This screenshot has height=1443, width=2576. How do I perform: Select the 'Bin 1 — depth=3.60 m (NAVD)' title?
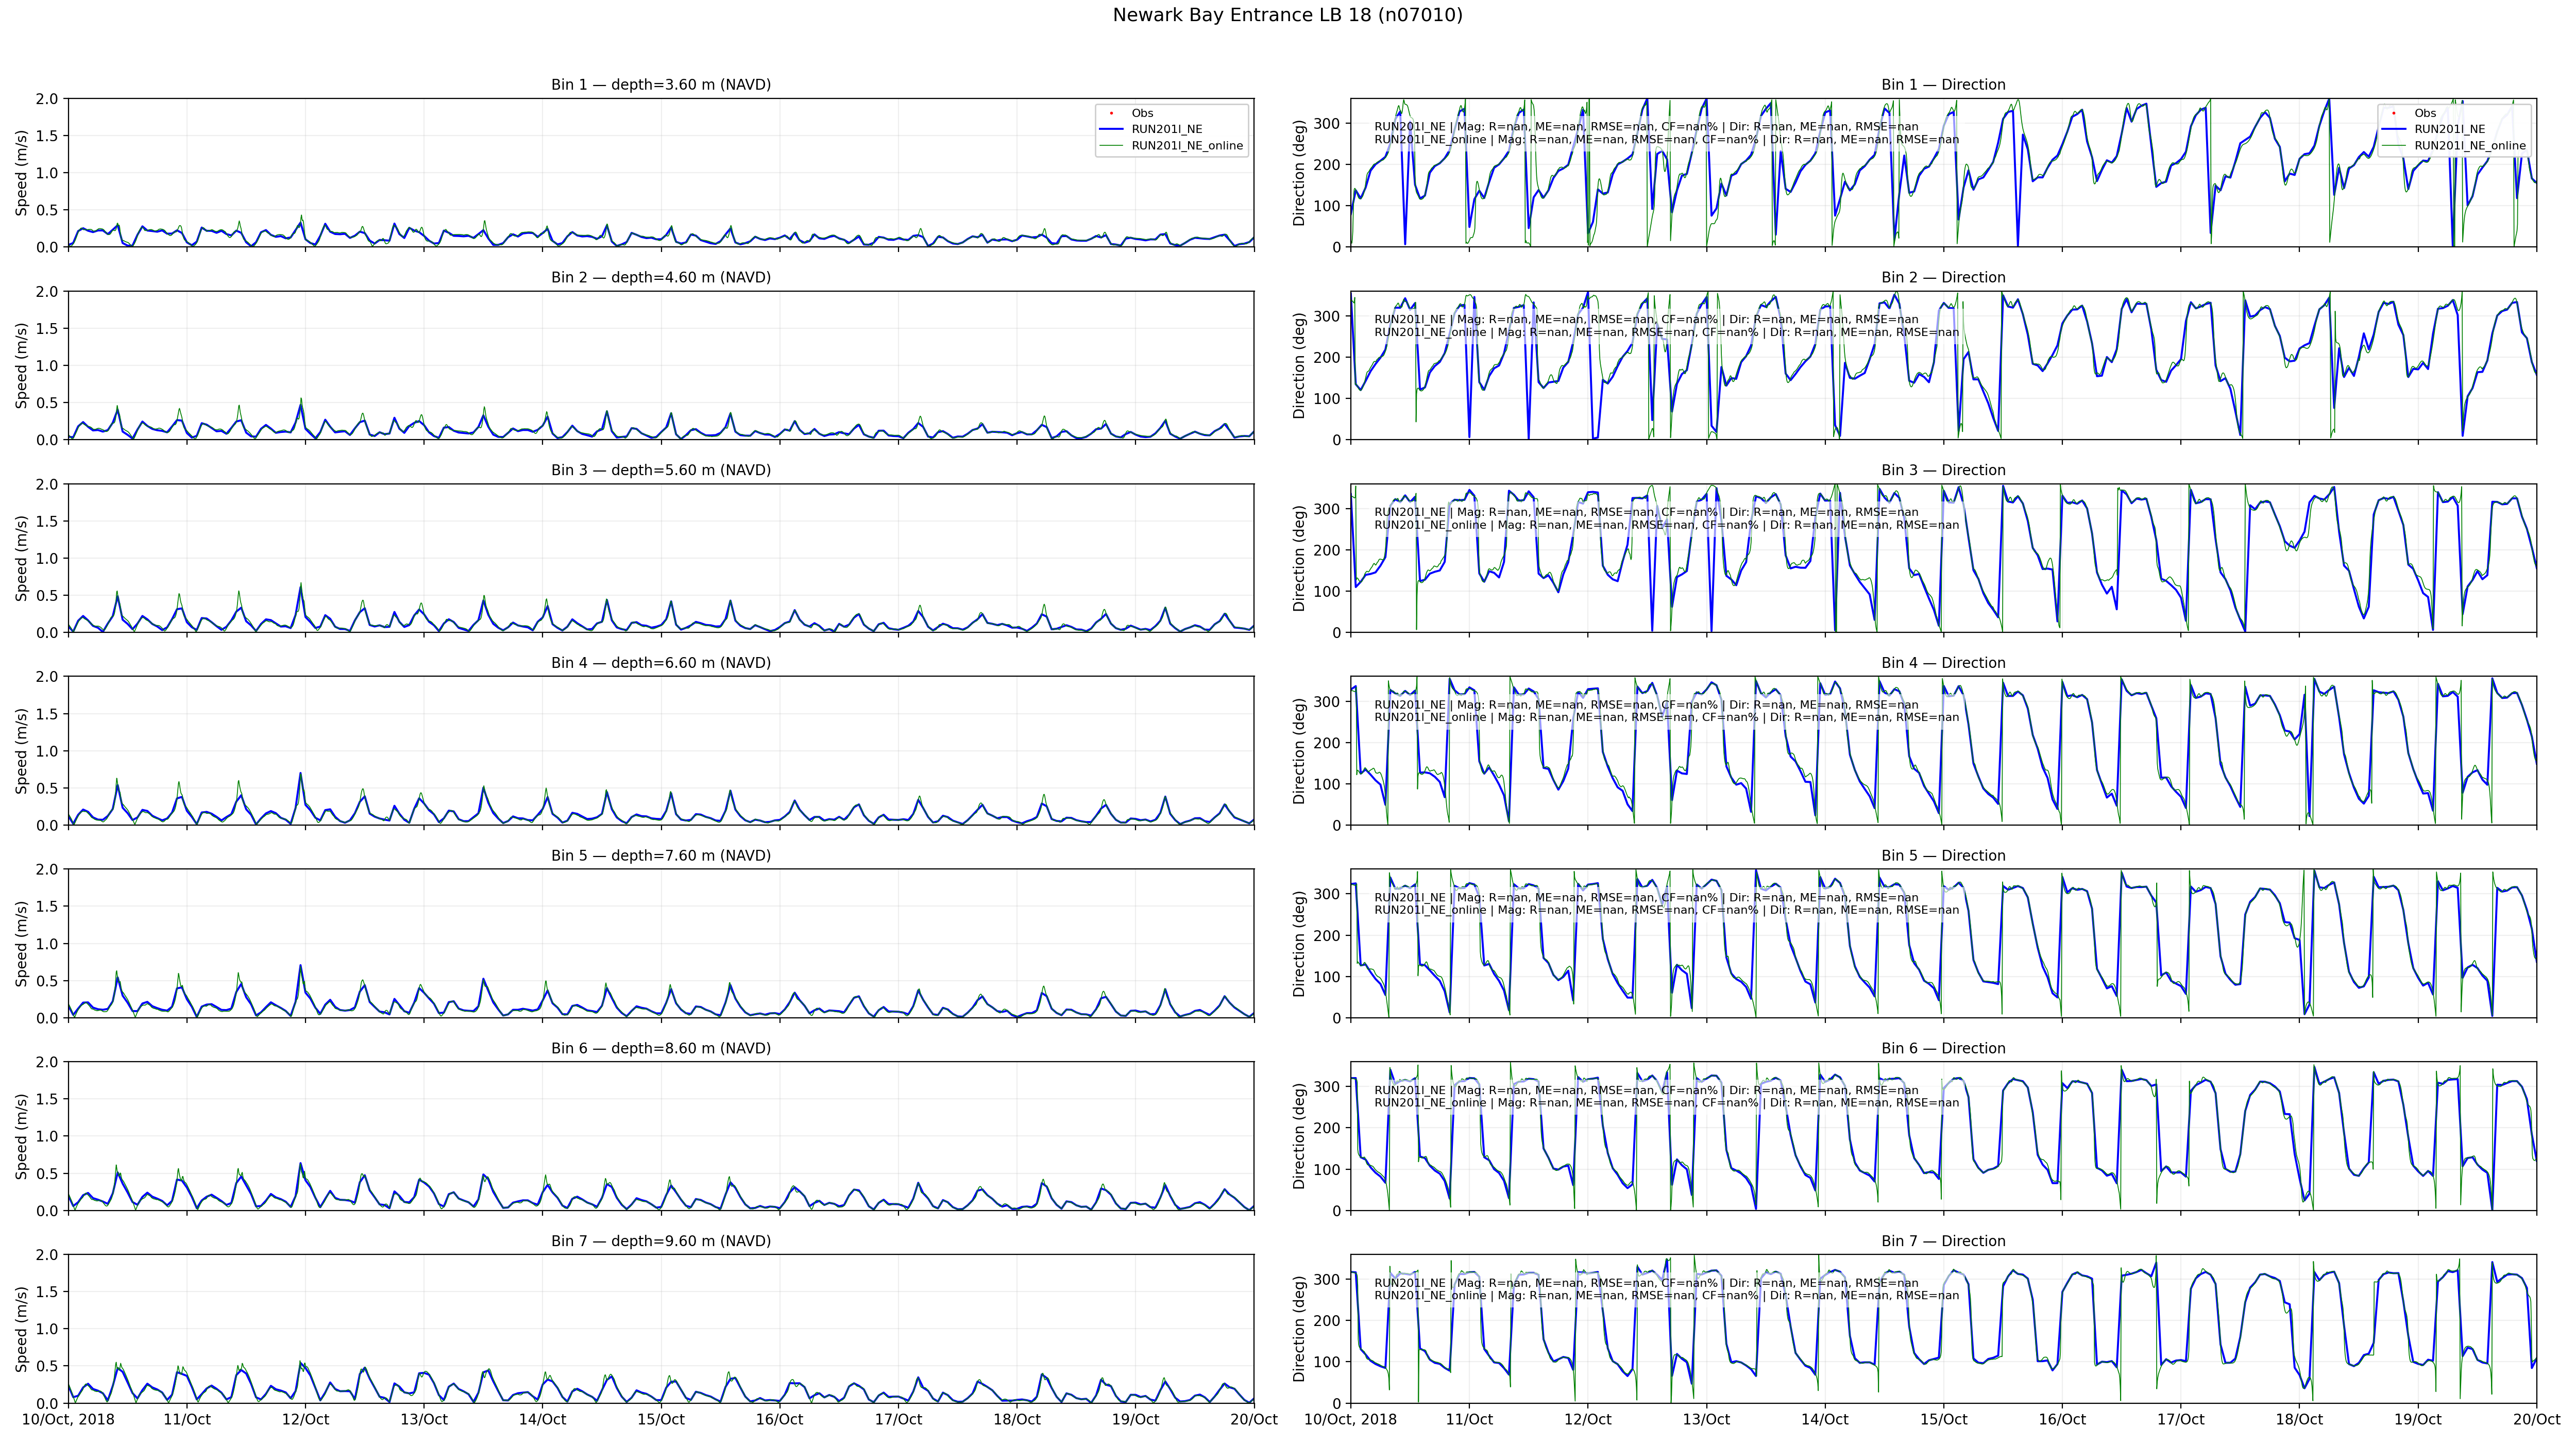[661, 85]
